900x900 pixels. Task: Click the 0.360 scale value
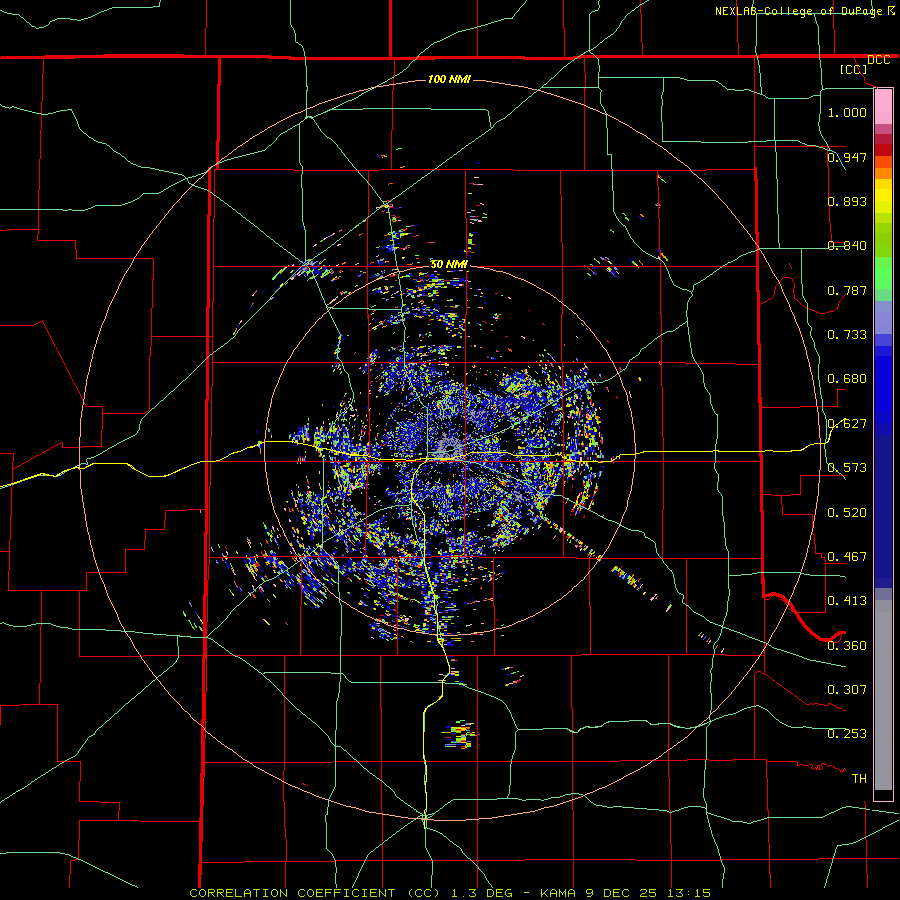point(847,645)
